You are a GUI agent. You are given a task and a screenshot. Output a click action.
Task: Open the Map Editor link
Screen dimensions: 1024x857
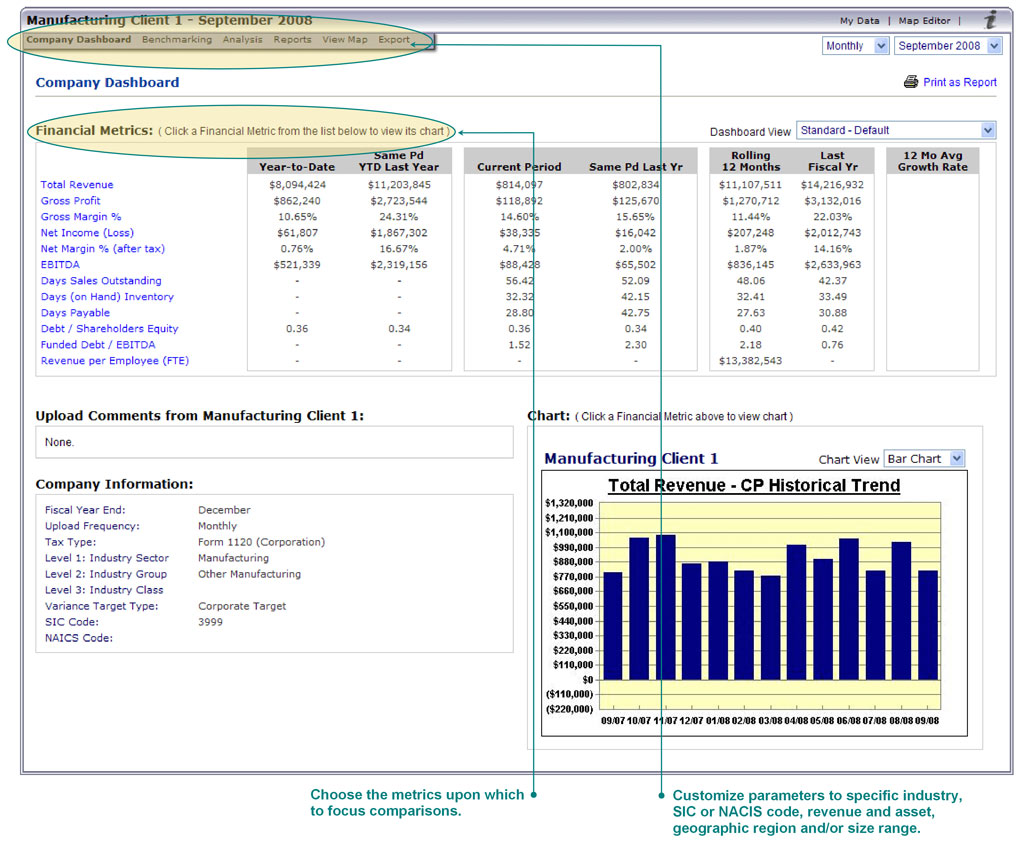[924, 20]
